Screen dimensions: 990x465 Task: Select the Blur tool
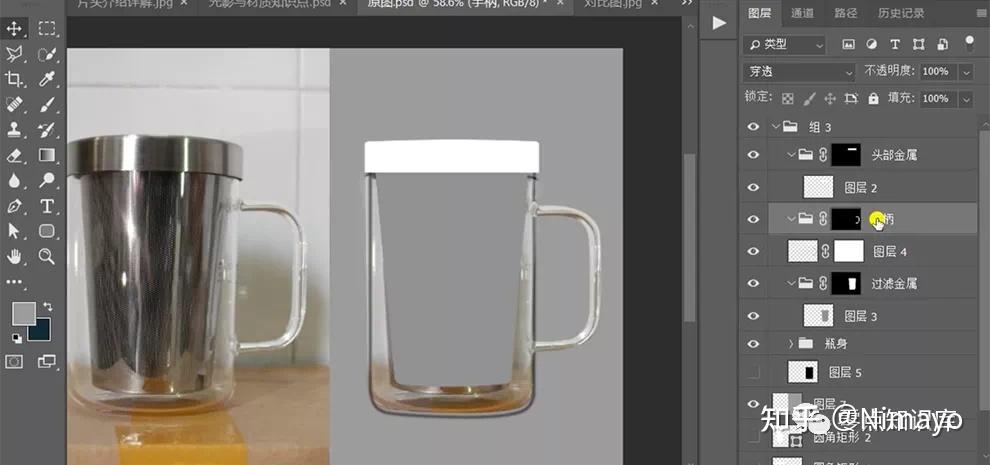pyautogui.click(x=14, y=181)
